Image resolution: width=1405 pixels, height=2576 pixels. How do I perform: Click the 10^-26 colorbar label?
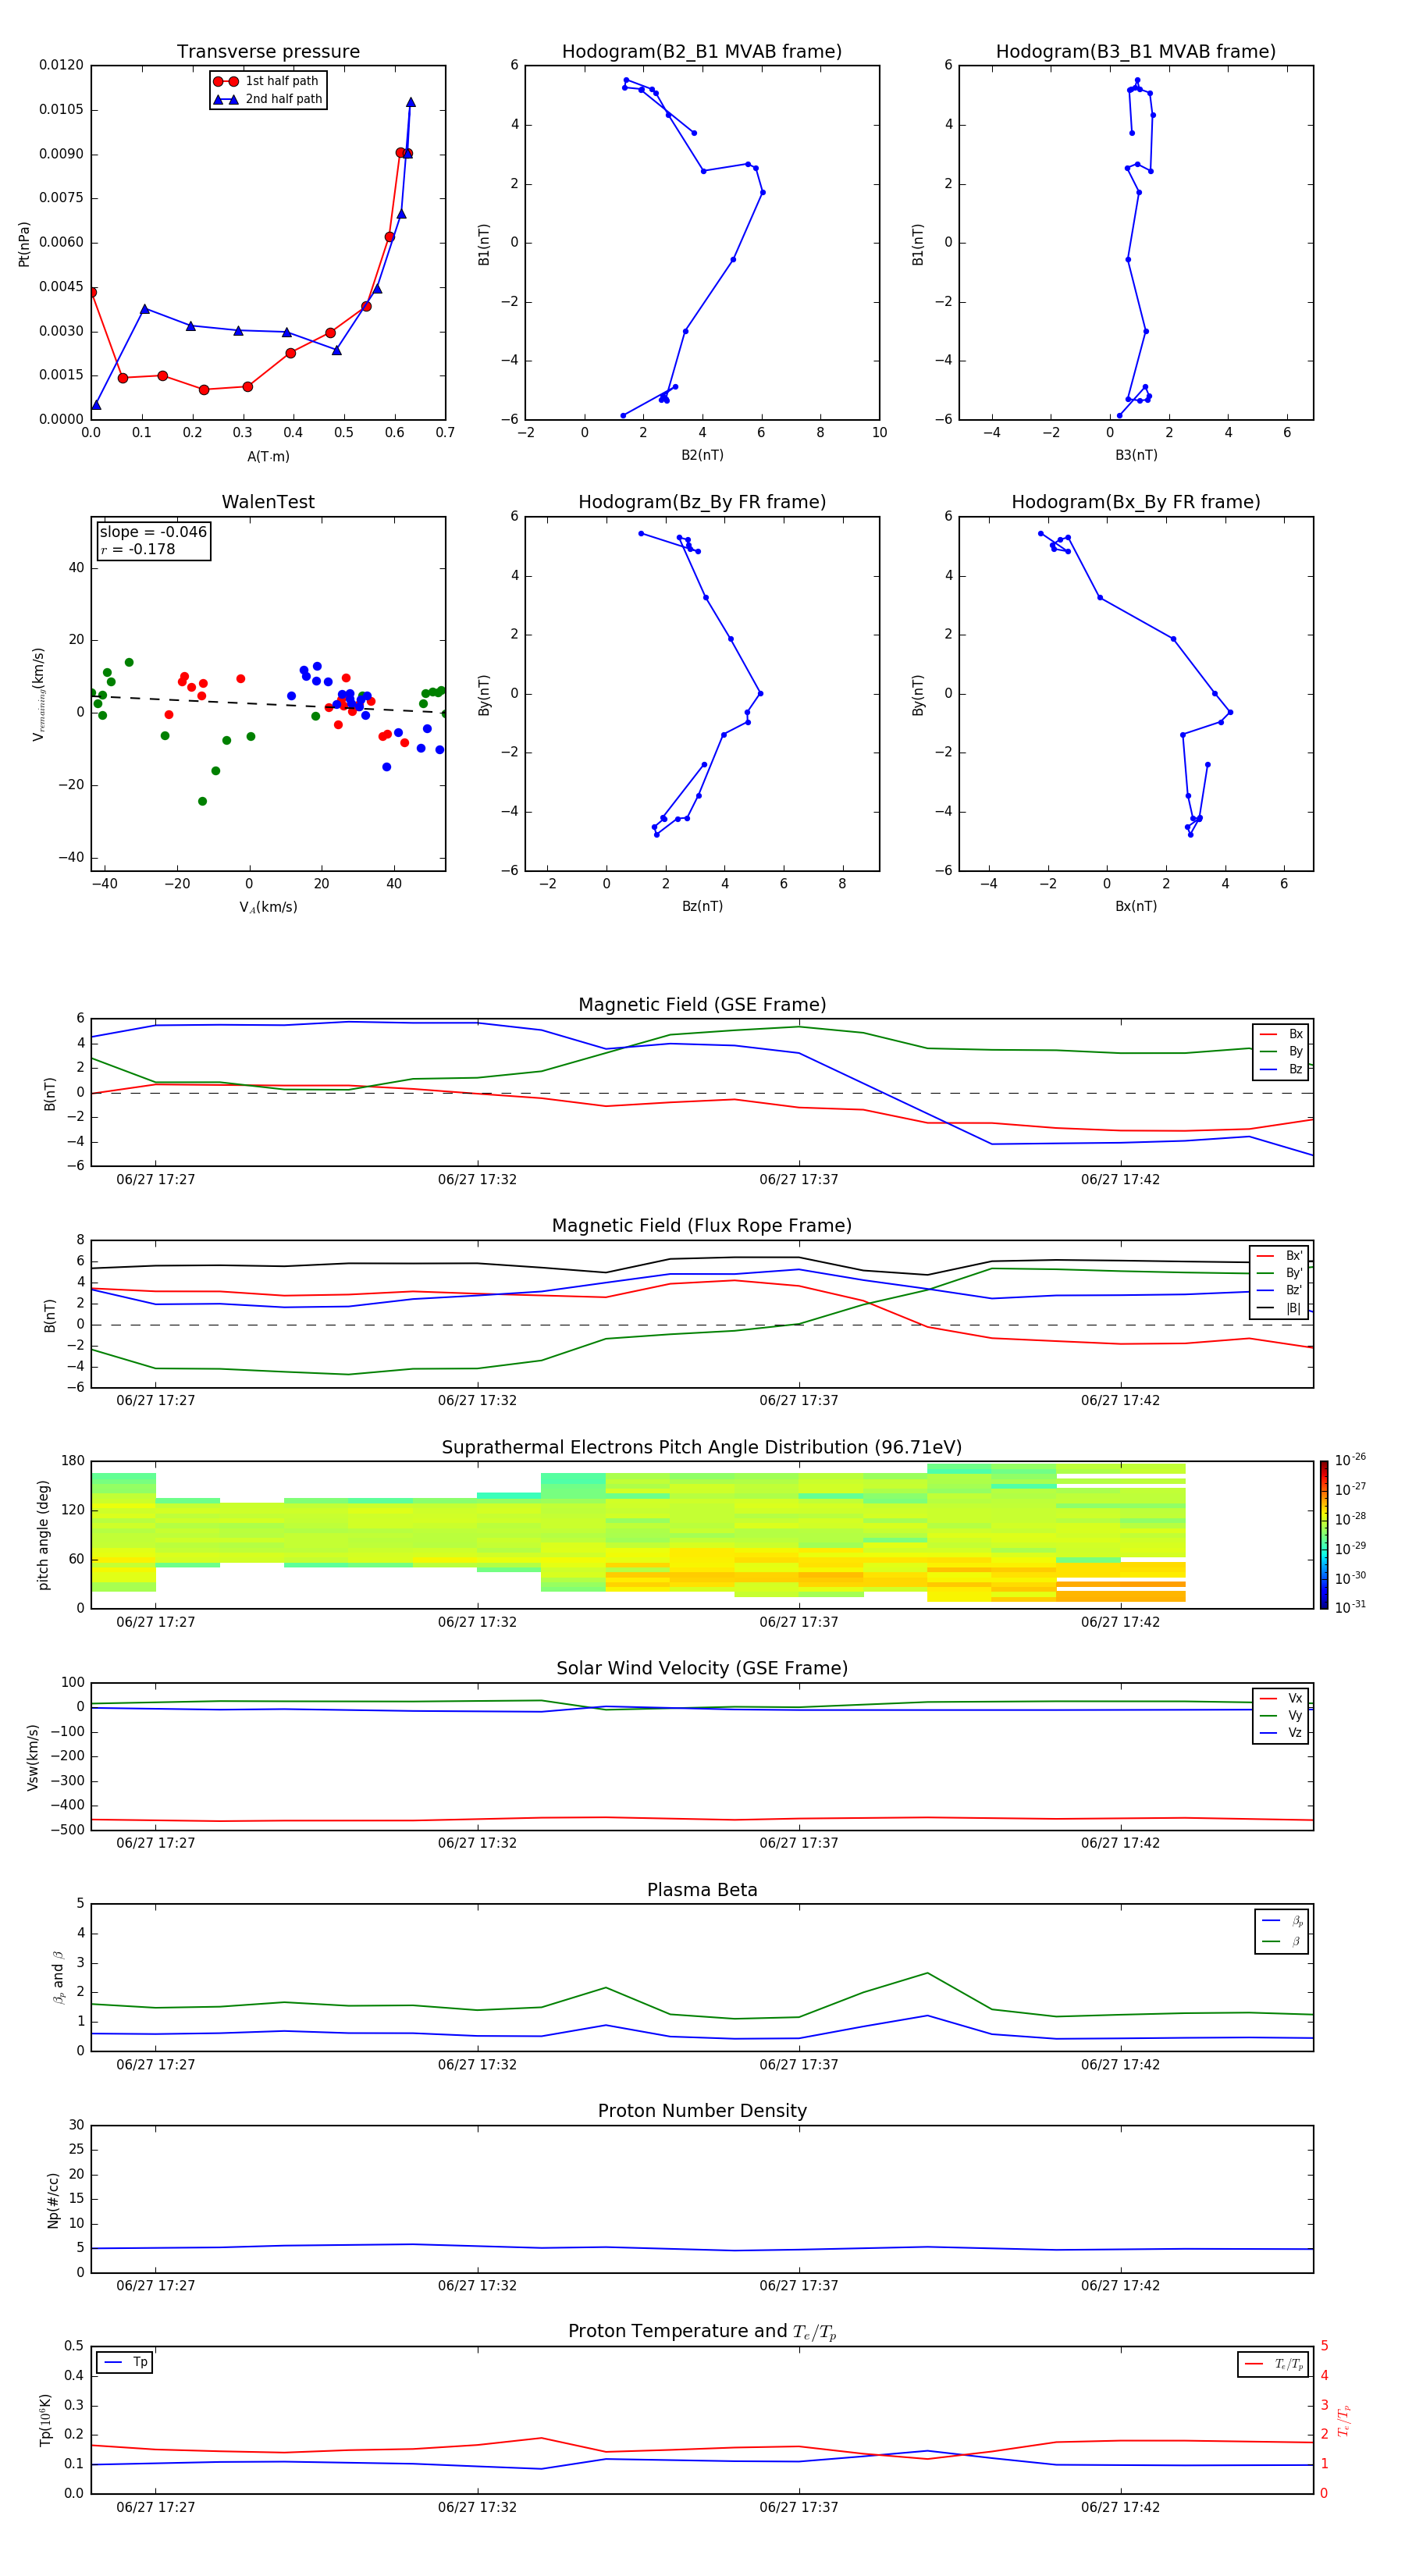[1350, 1460]
